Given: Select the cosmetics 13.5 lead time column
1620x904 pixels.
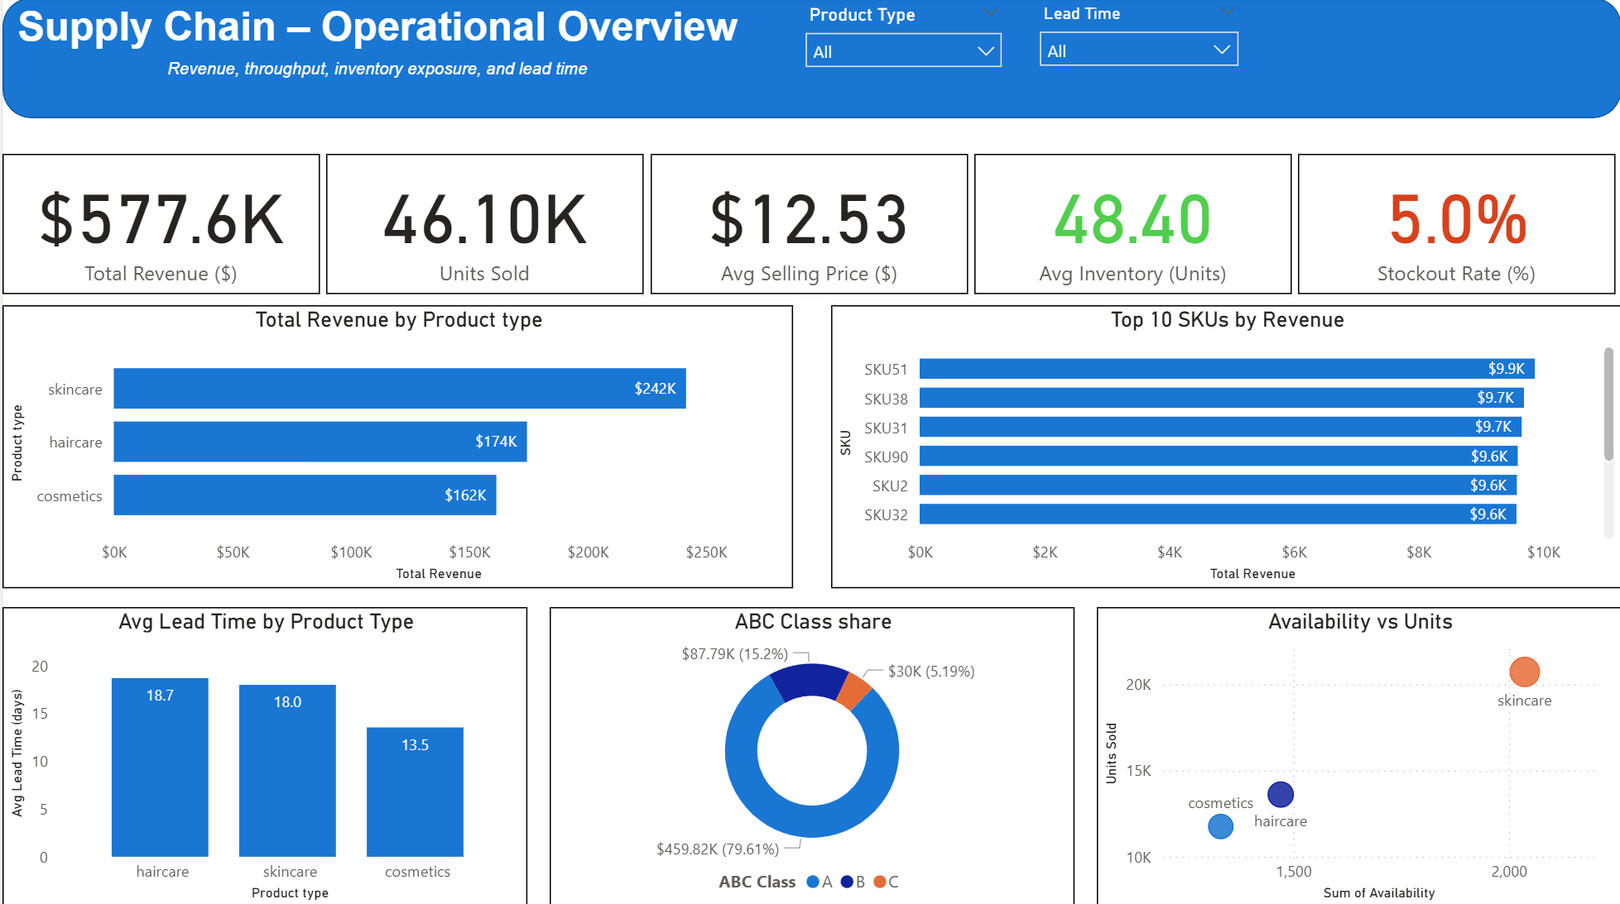Looking at the screenshot, I should click(415, 791).
